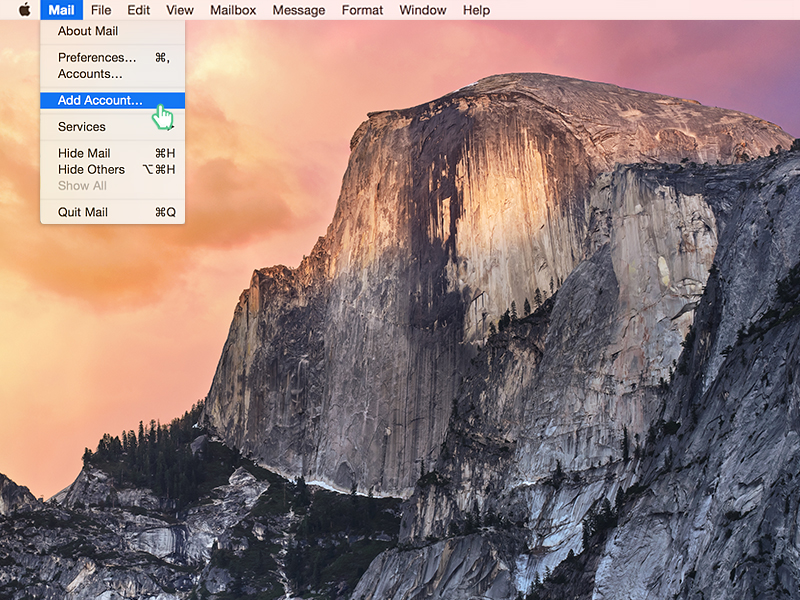Open the Mailbox menu
Screen dimensions: 800x600
point(233,10)
